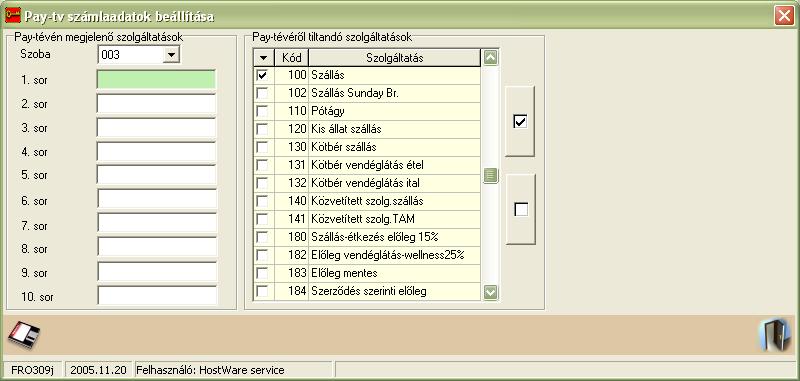The image size is (800, 381).
Task: Click the scroll up arrow in services list
Action: [490, 58]
